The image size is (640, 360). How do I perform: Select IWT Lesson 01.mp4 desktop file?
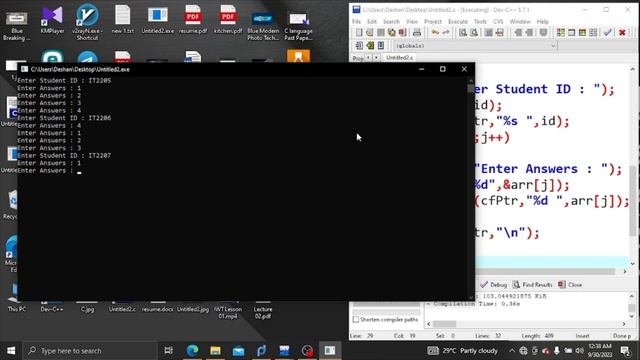[x=228, y=312]
